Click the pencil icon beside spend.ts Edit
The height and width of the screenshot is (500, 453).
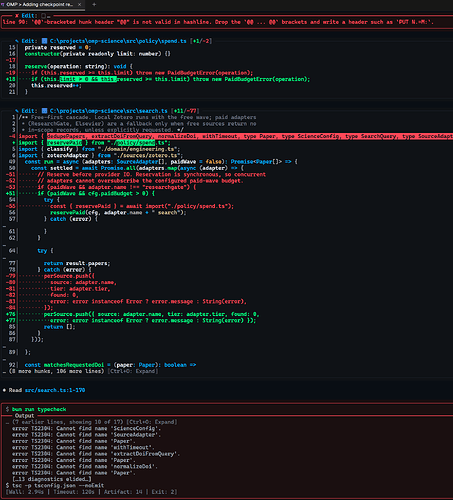[x=17, y=41]
